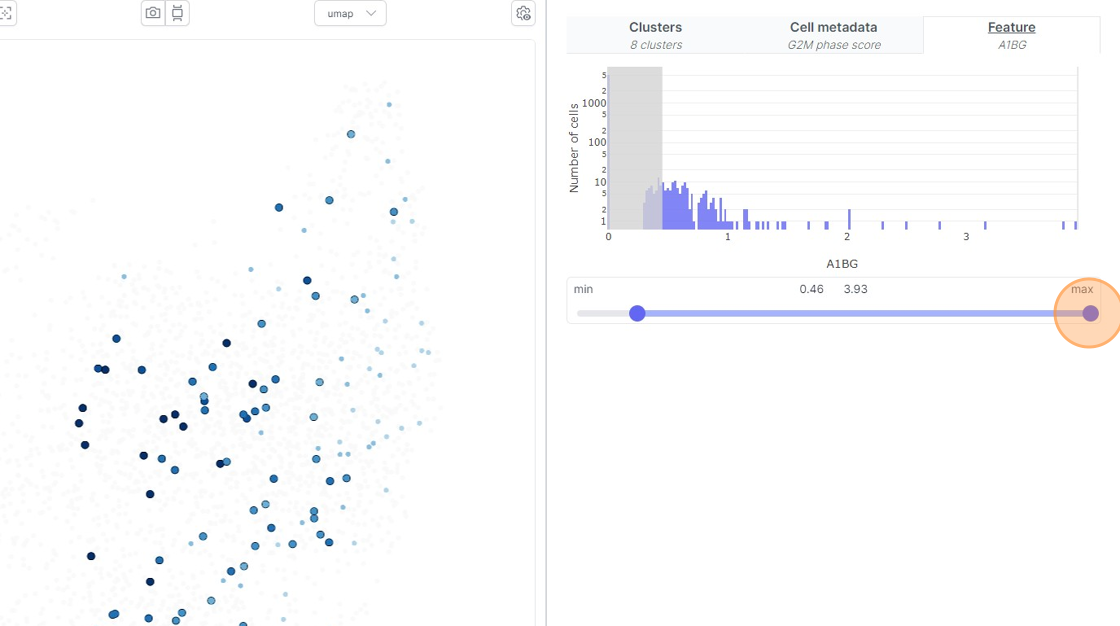This screenshot has height=626, width=1120.
Task: Click the min slider handle
Action: (x=637, y=313)
